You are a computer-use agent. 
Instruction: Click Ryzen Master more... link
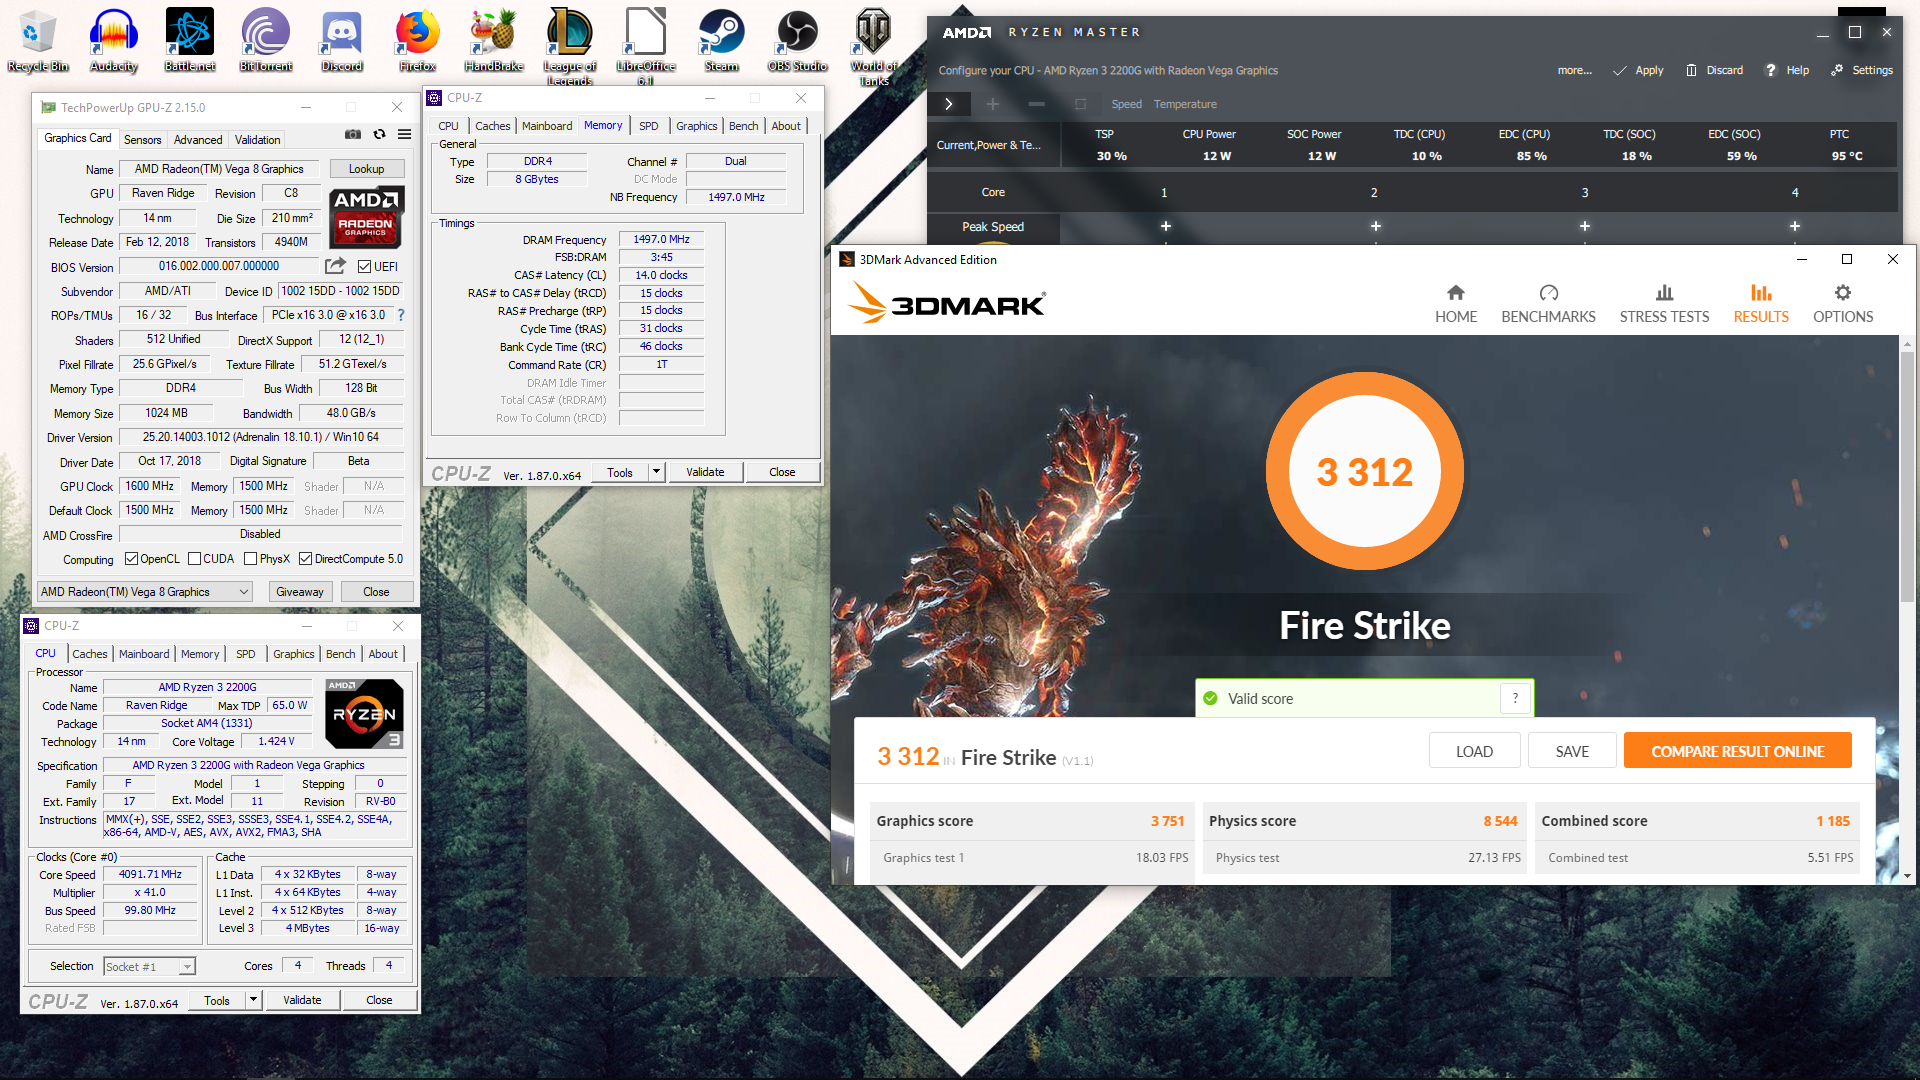pos(1574,70)
